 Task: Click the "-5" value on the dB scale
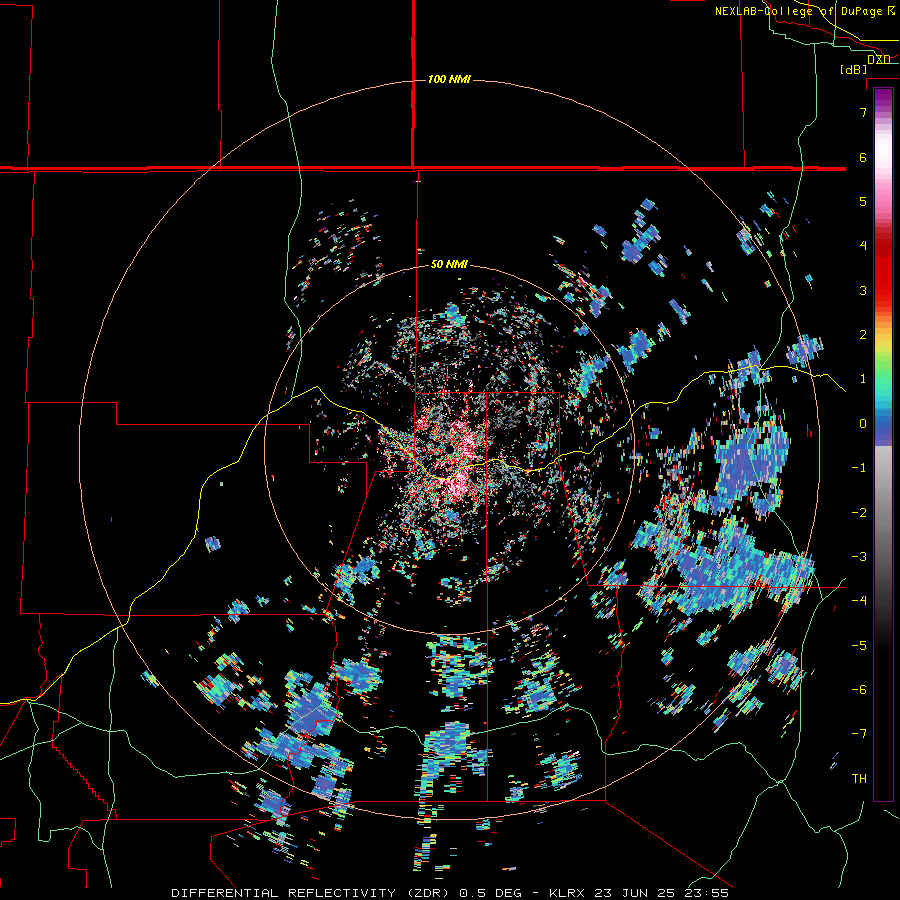(859, 645)
